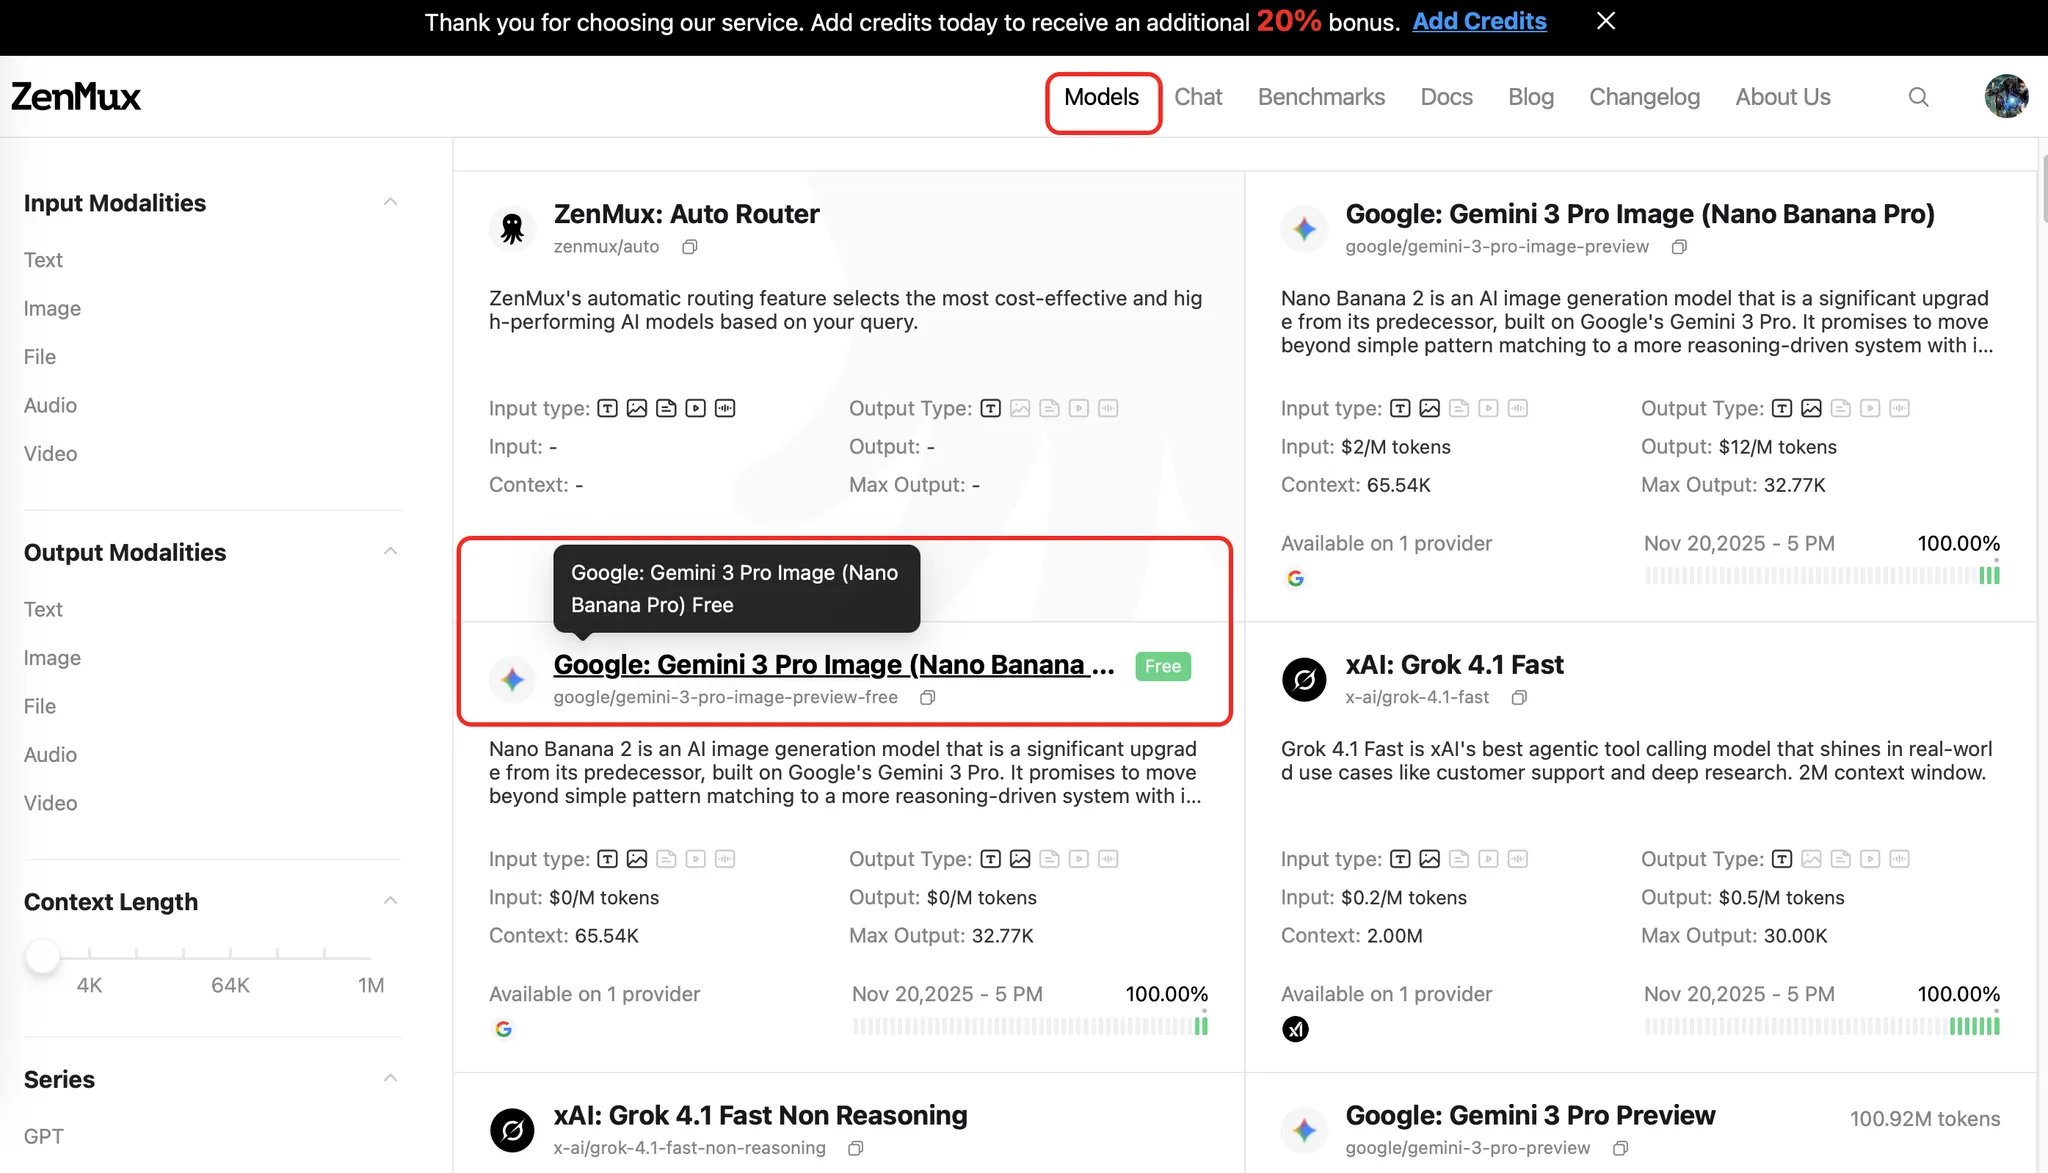Filter input modalities by Image
Screen dimensions: 2048x1173
point(52,309)
